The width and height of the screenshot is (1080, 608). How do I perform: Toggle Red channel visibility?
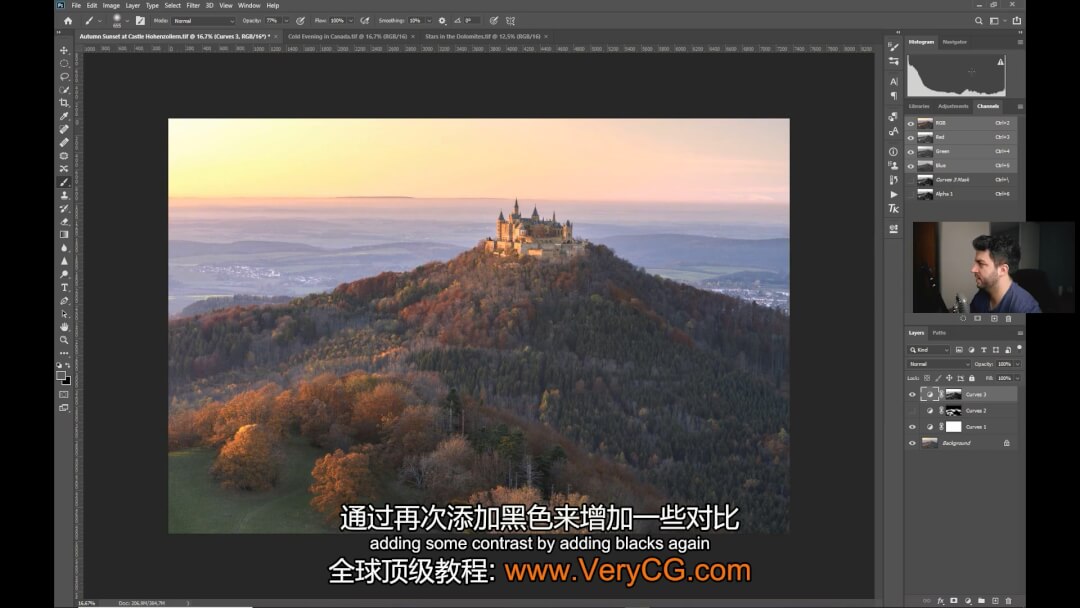point(911,138)
